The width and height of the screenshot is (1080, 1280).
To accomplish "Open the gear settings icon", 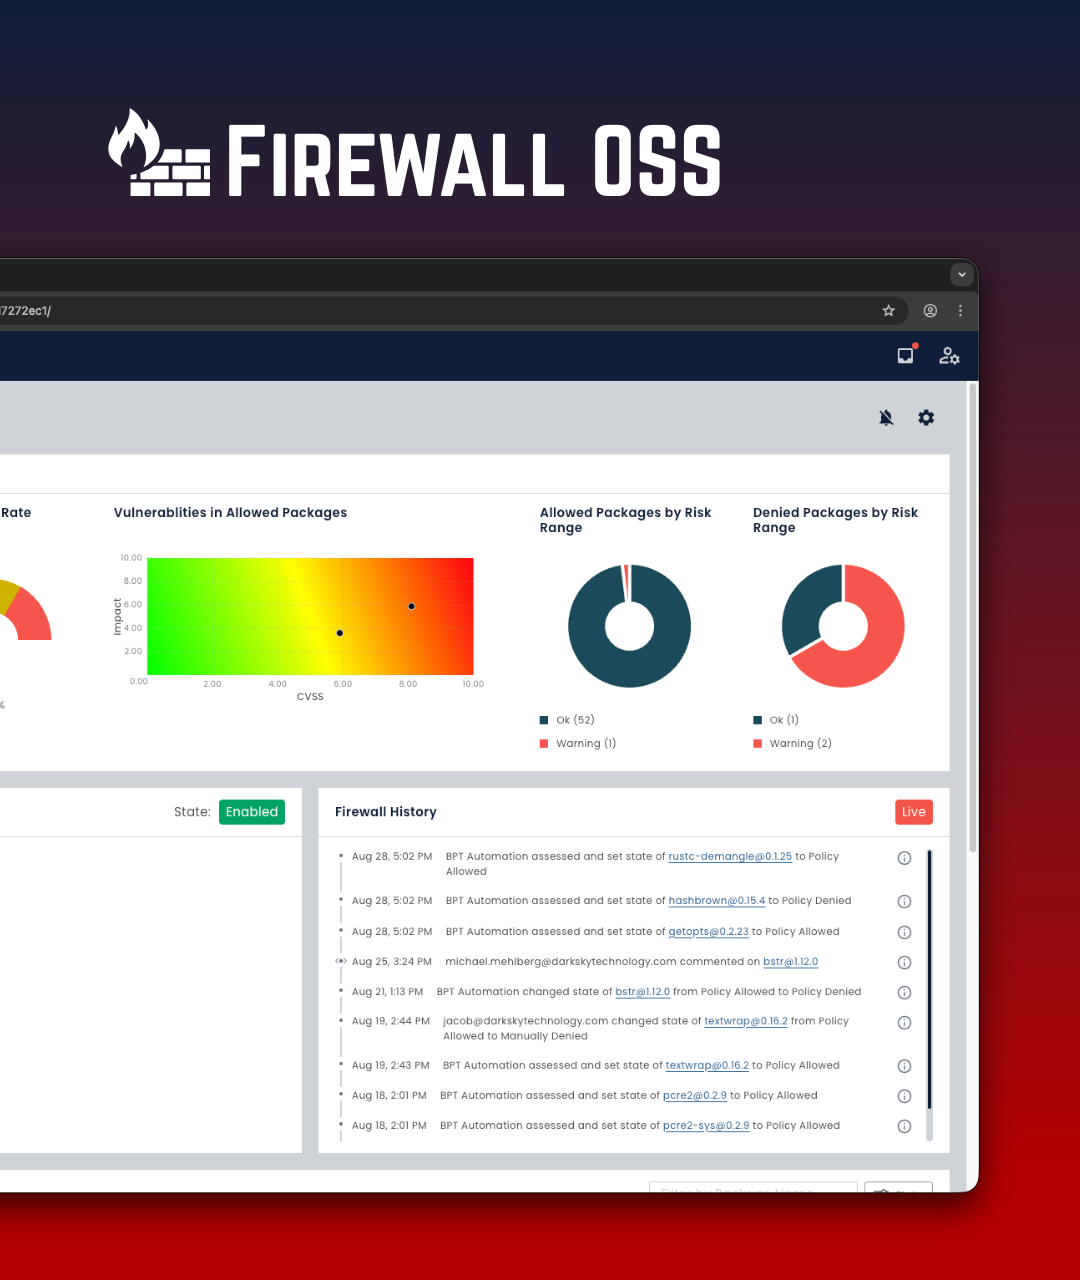I will click(926, 418).
